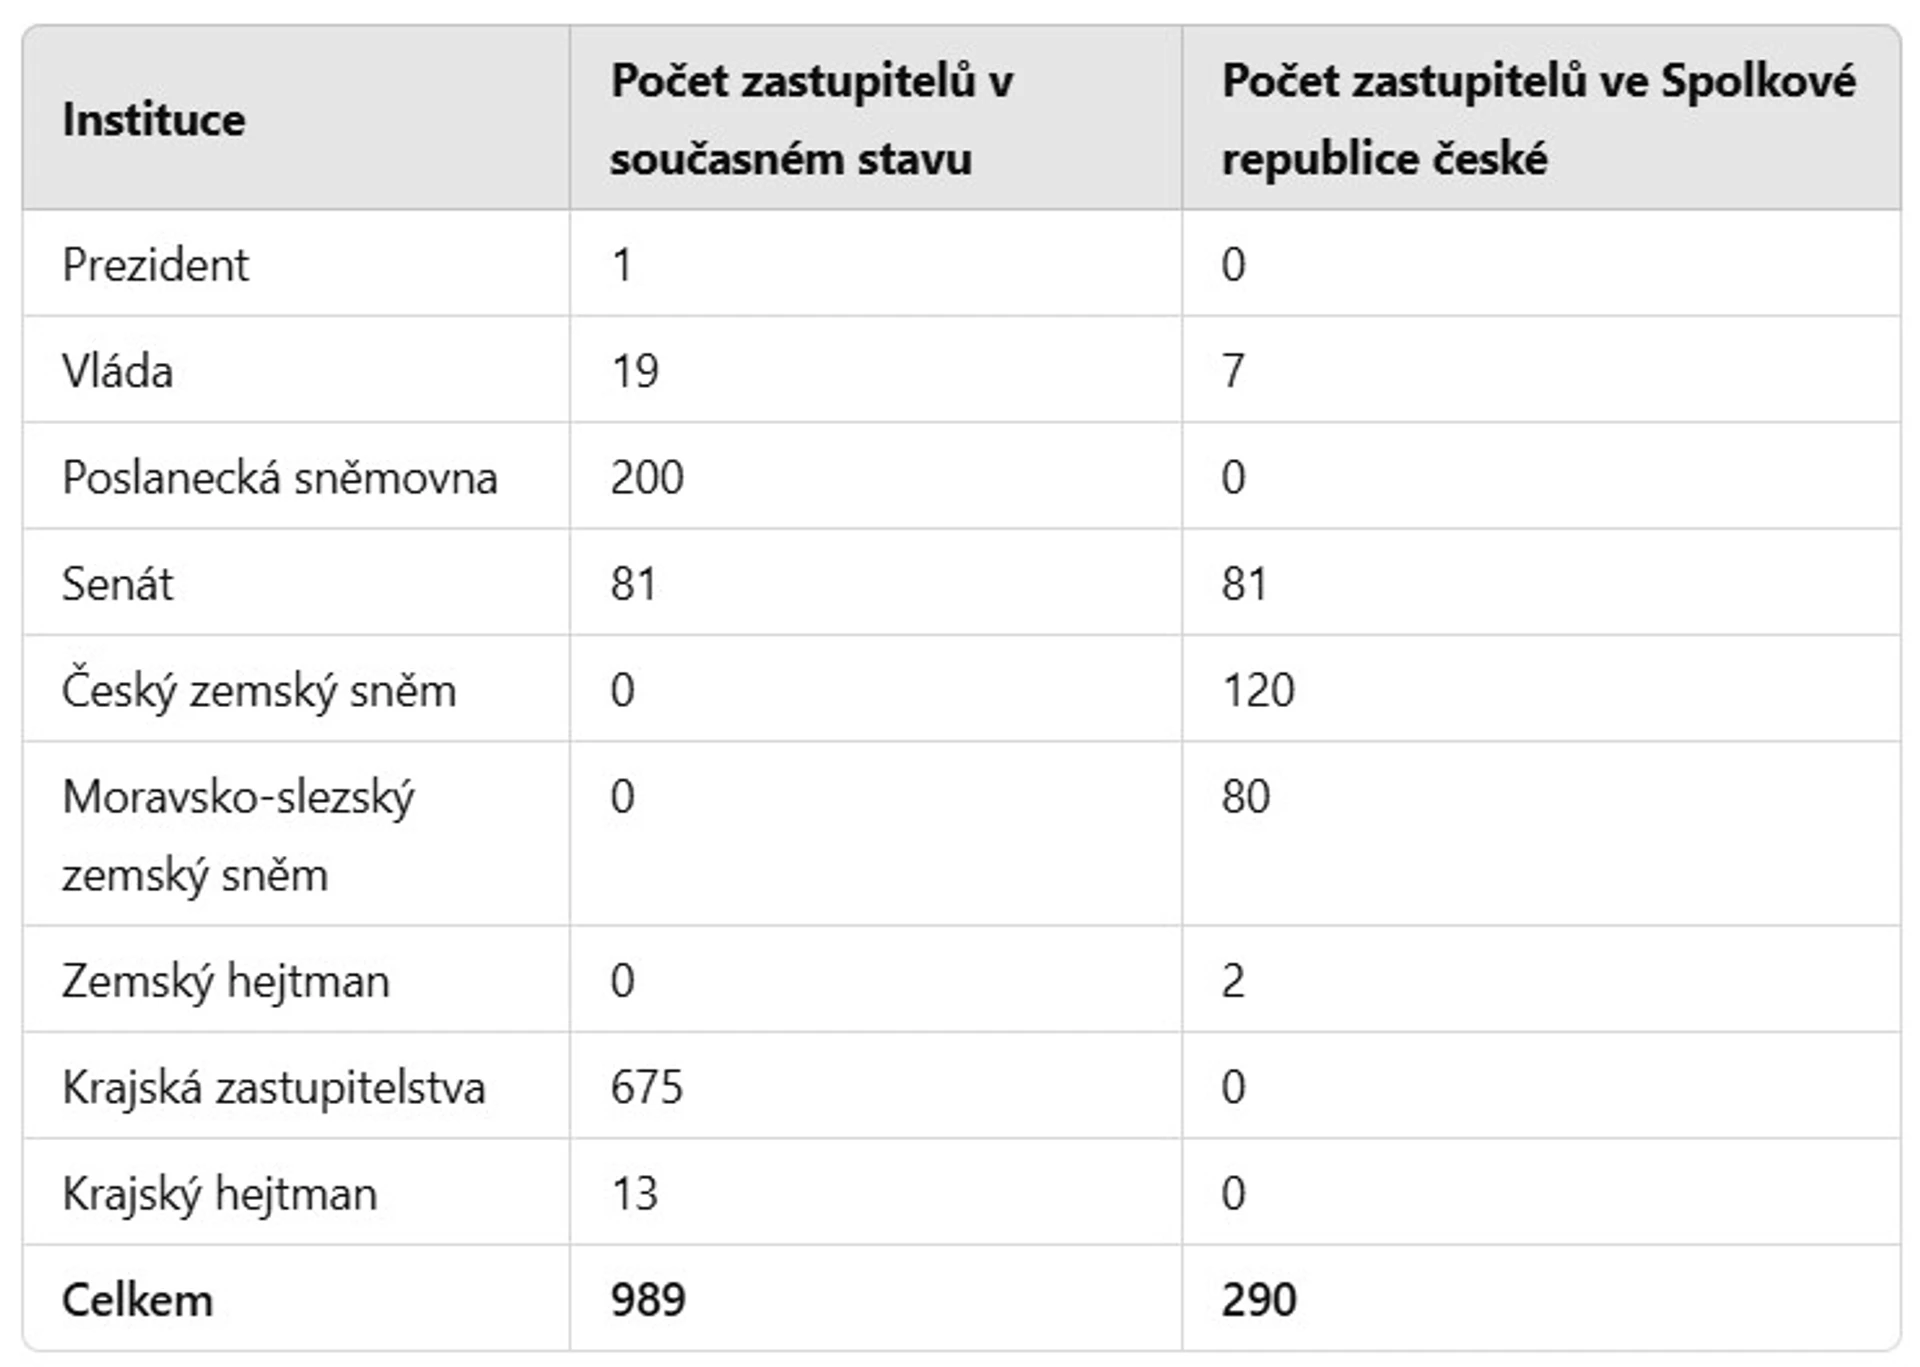
Task: Click the Senát row label
Action: click(117, 583)
